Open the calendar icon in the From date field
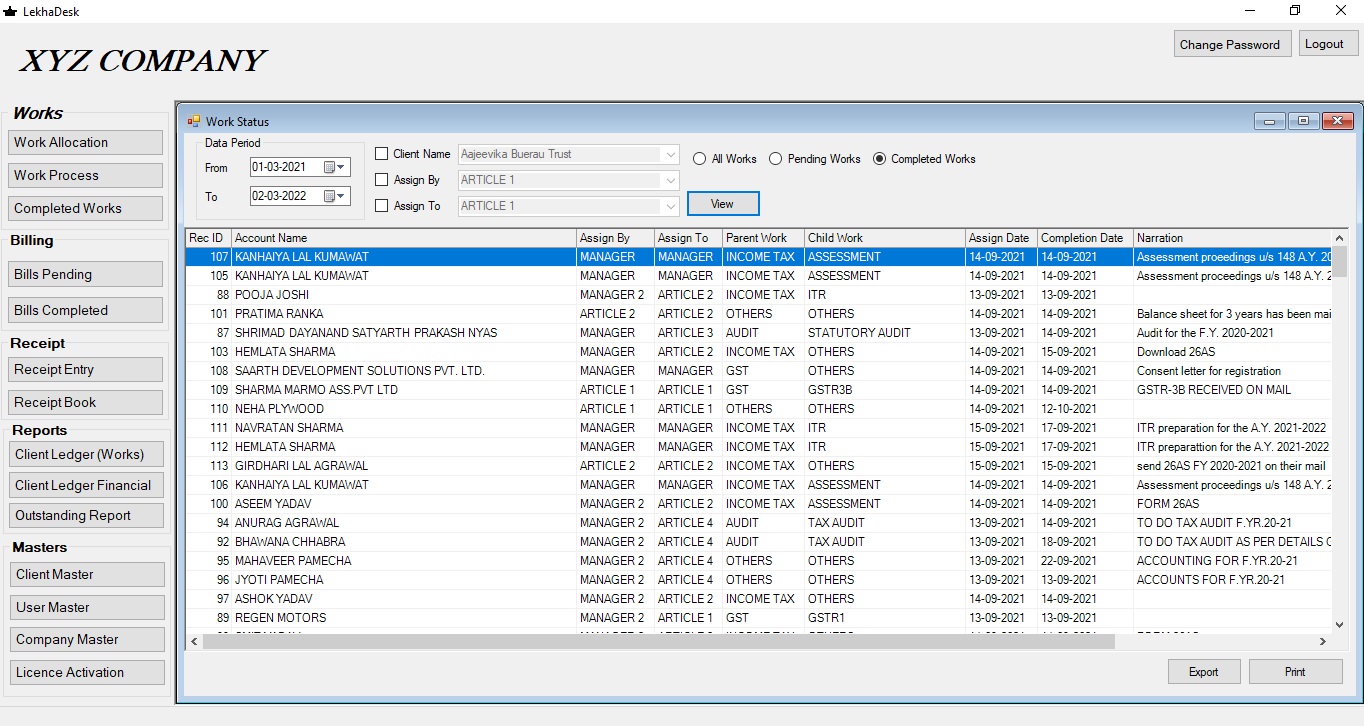Image resolution: width=1364 pixels, height=726 pixels. (x=329, y=167)
